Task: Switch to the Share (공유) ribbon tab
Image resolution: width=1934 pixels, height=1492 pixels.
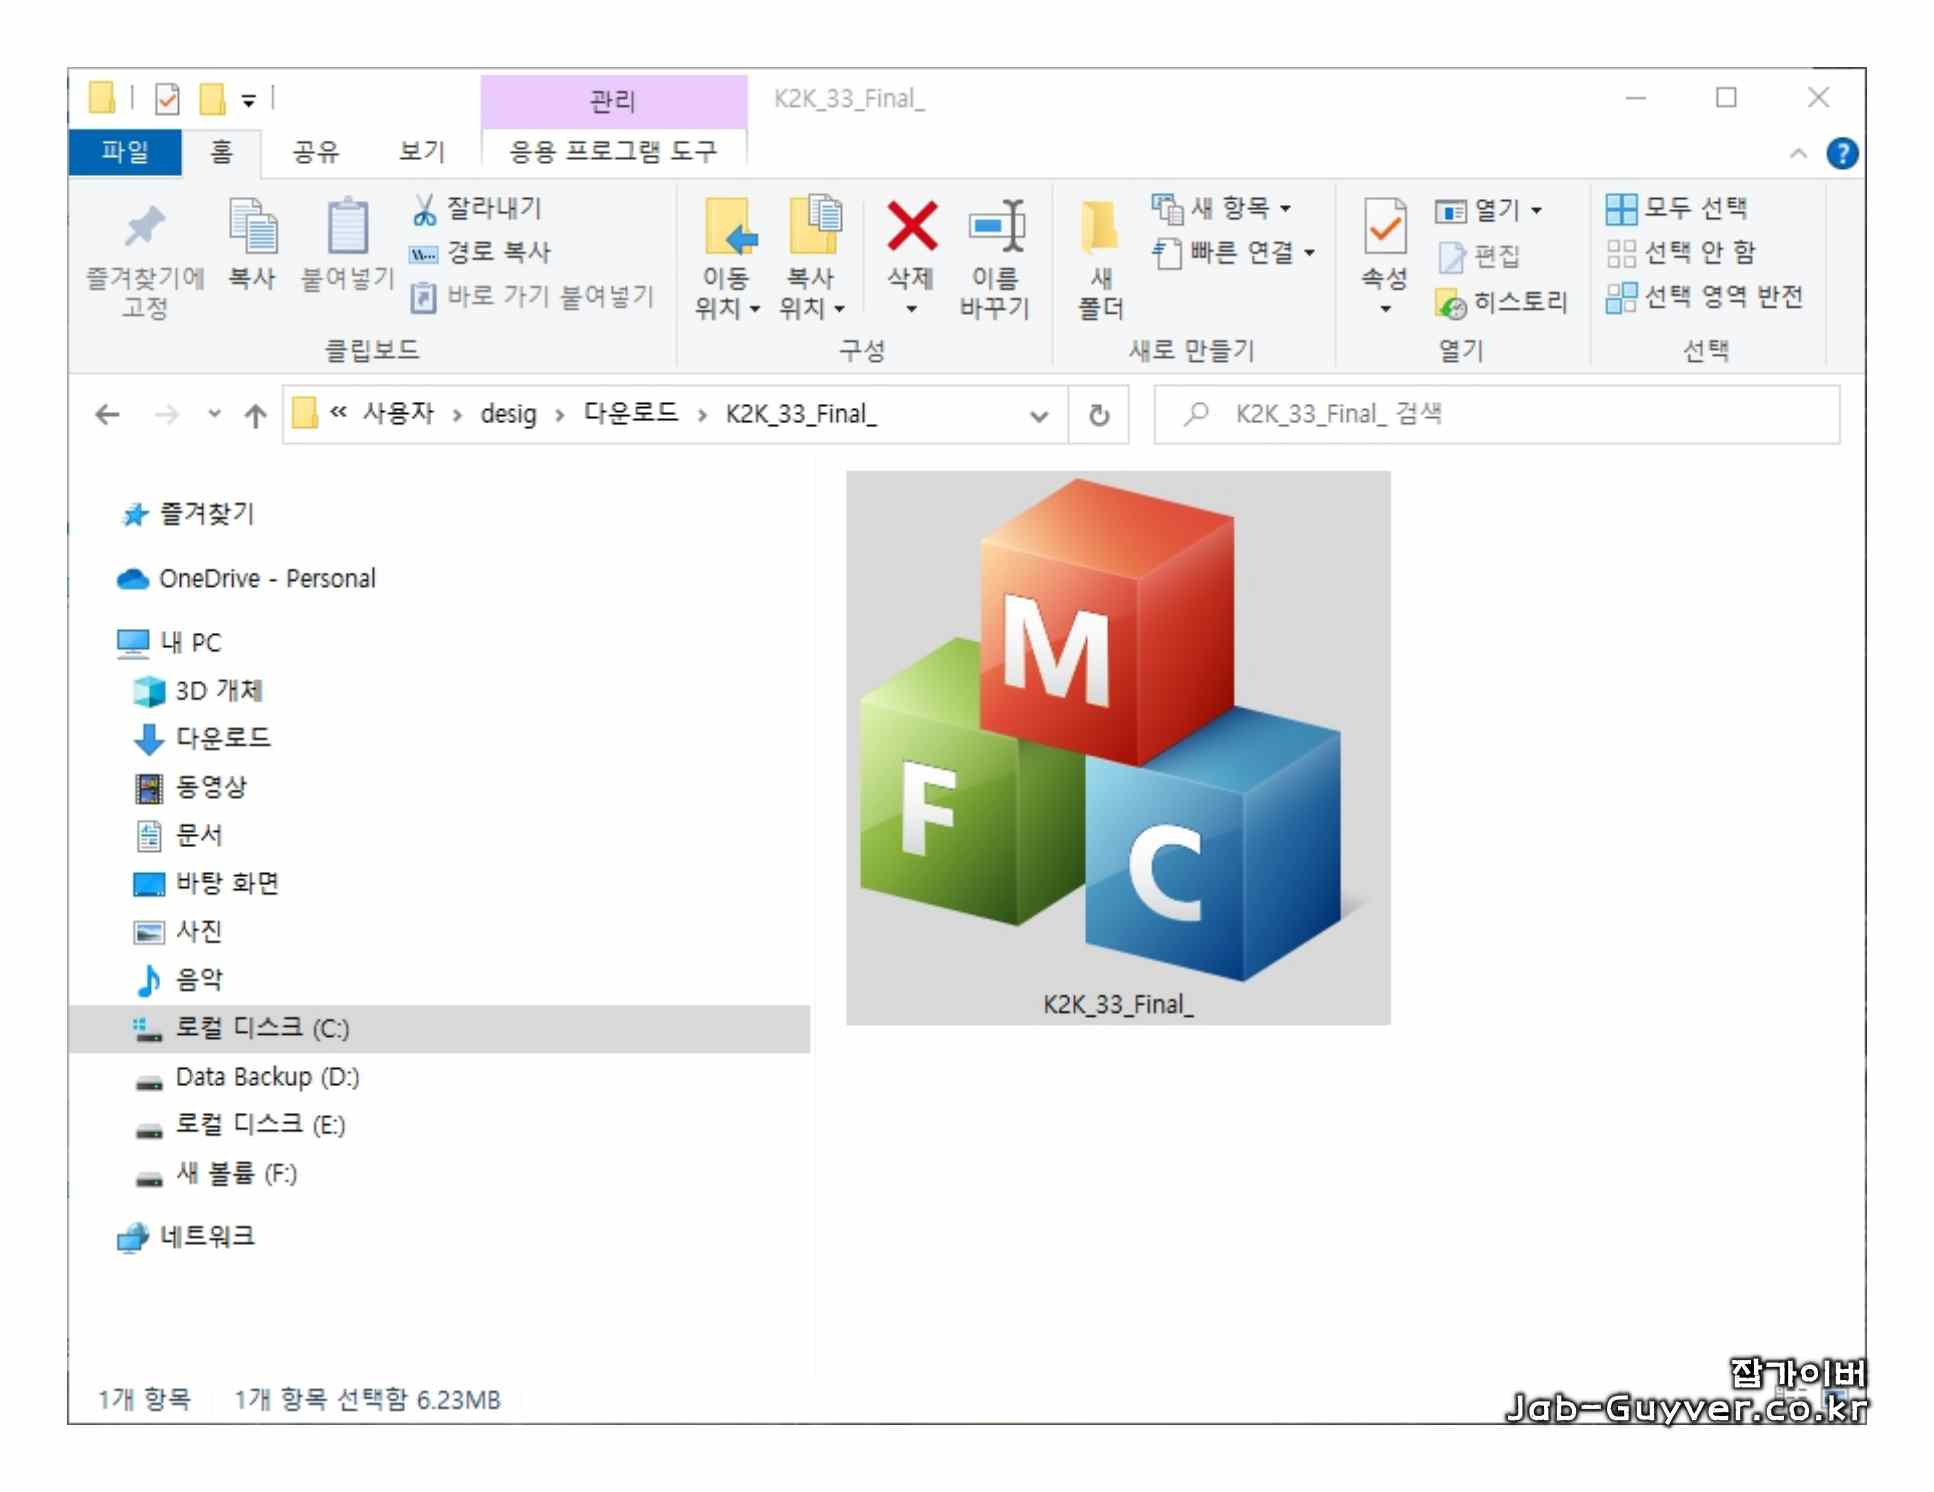Action: tap(314, 152)
